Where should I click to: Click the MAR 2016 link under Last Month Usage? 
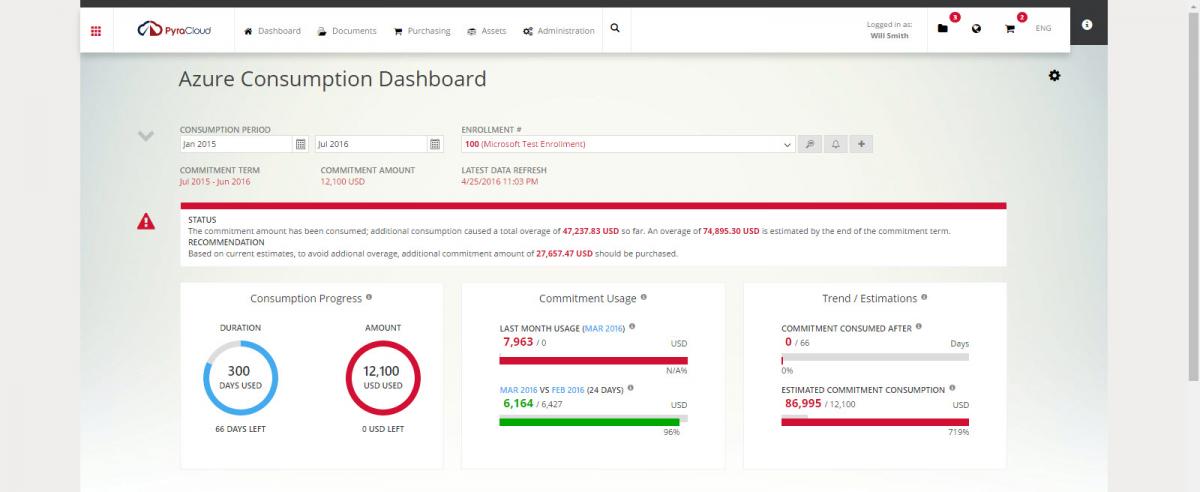pos(604,328)
